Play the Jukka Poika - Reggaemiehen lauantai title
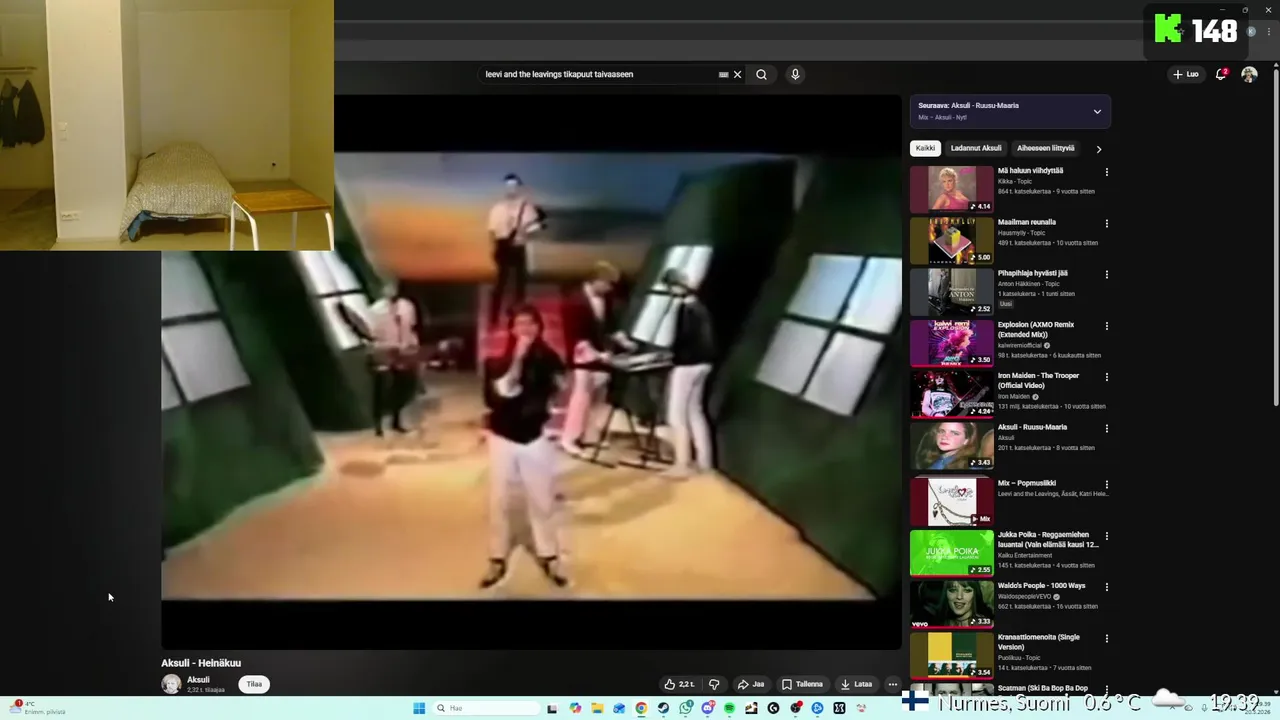This screenshot has height=720, width=1280. point(1048,539)
